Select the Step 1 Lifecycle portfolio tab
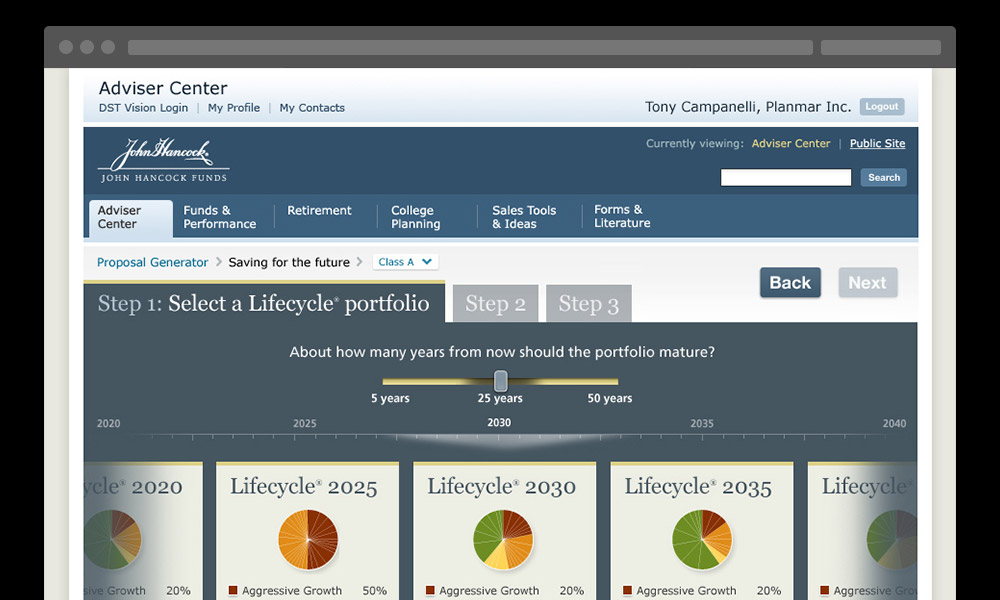Viewport: 1000px width, 600px height. (x=264, y=302)
